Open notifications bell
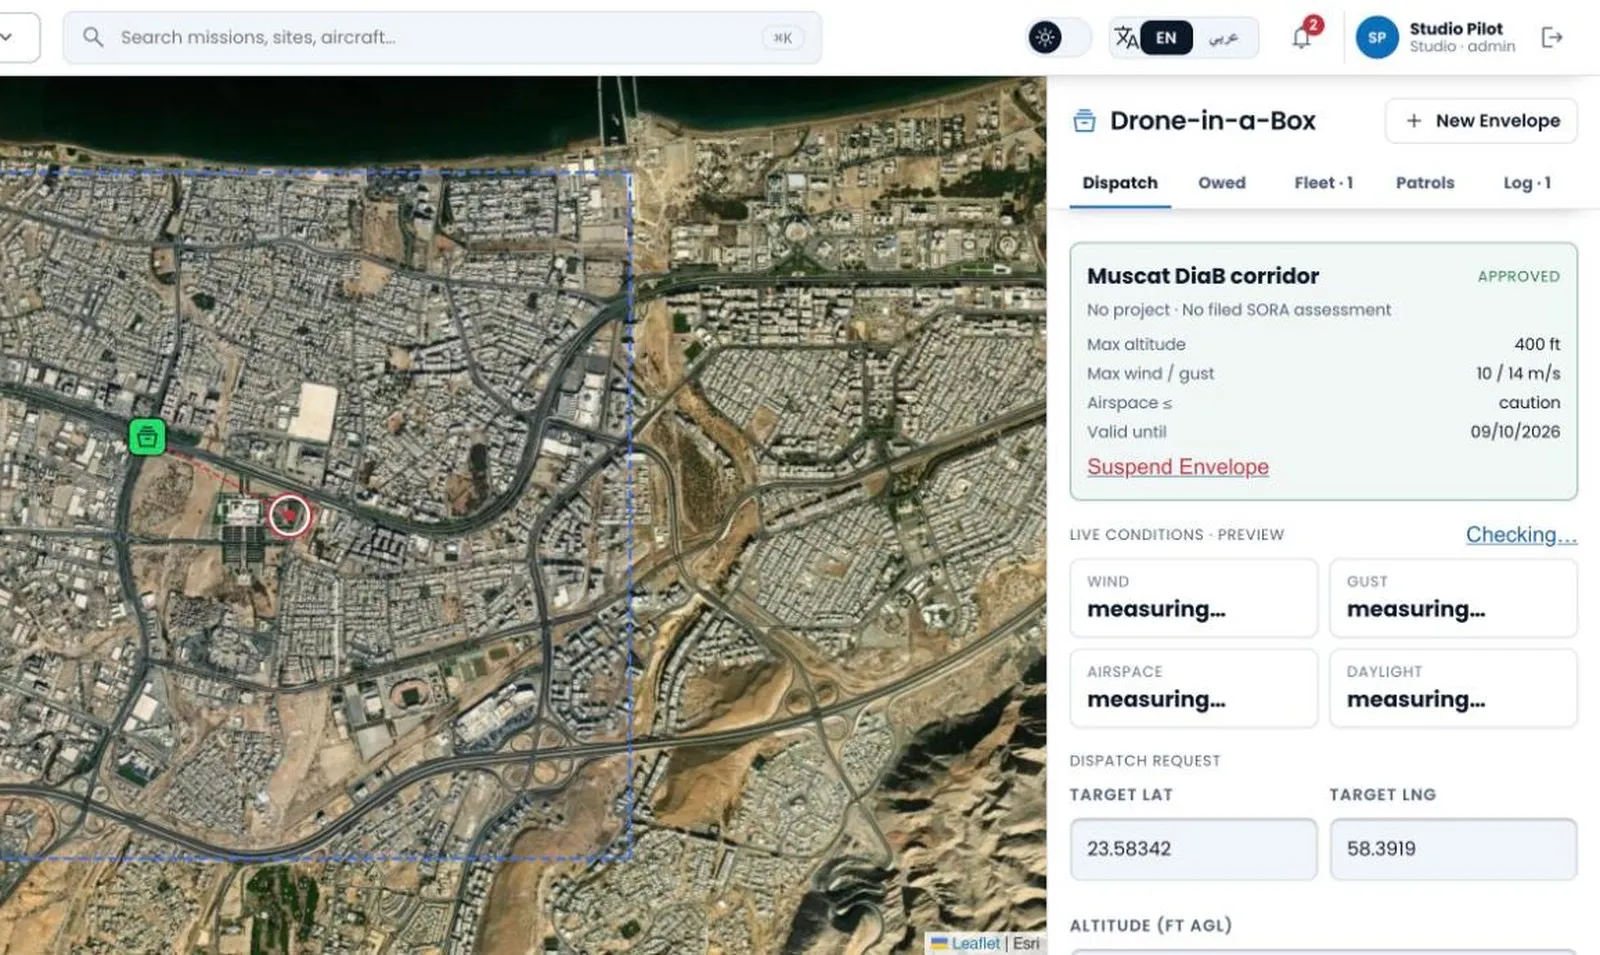 point(1301,38)
